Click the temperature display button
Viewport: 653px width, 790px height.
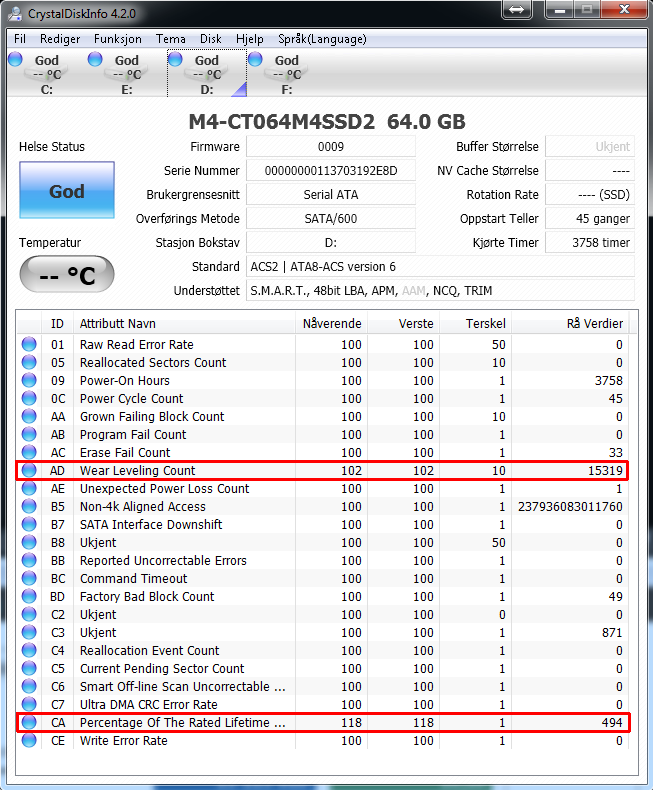(67, 274)
